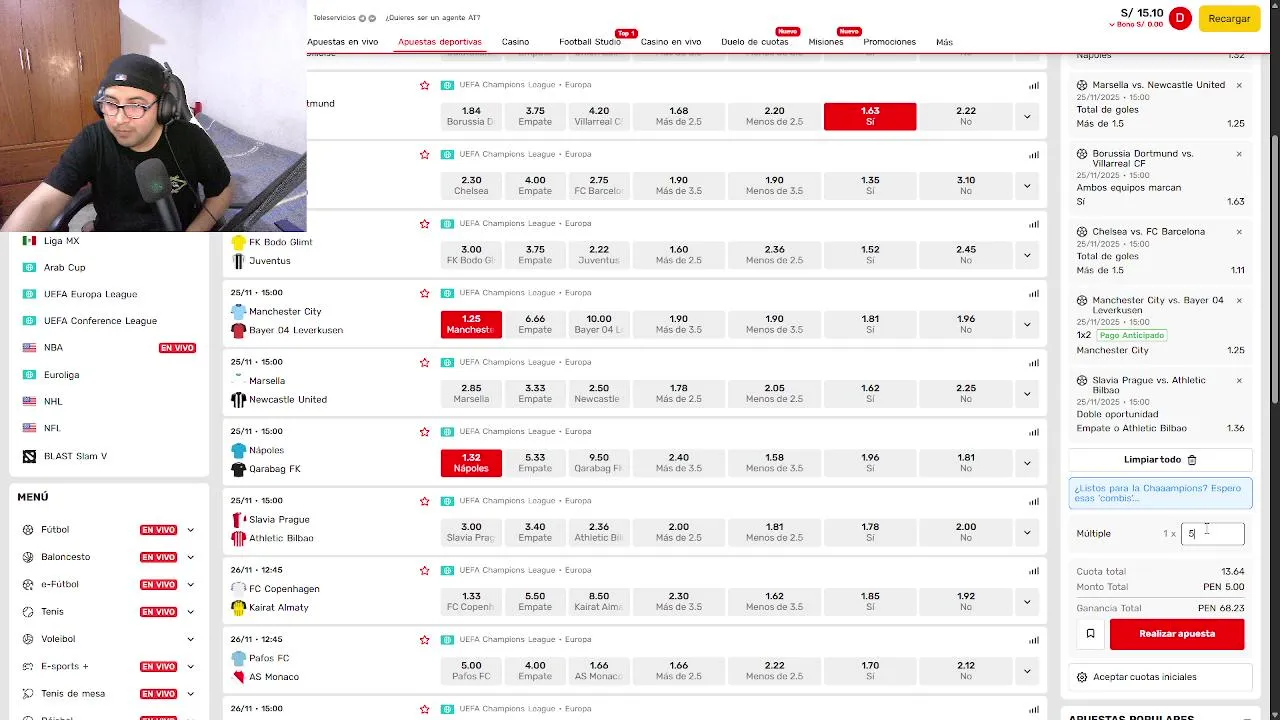Favorite the Slavia Prague match star icon

pos(424,501)
